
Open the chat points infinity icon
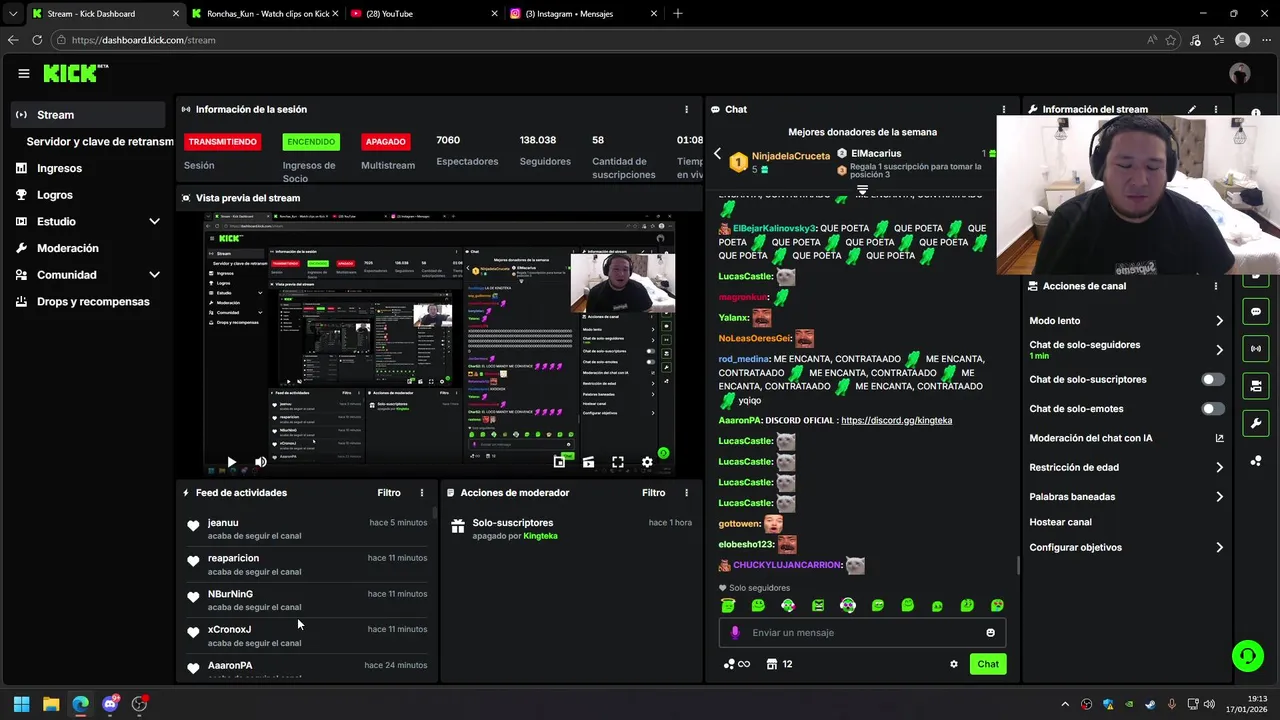[737, 664]
